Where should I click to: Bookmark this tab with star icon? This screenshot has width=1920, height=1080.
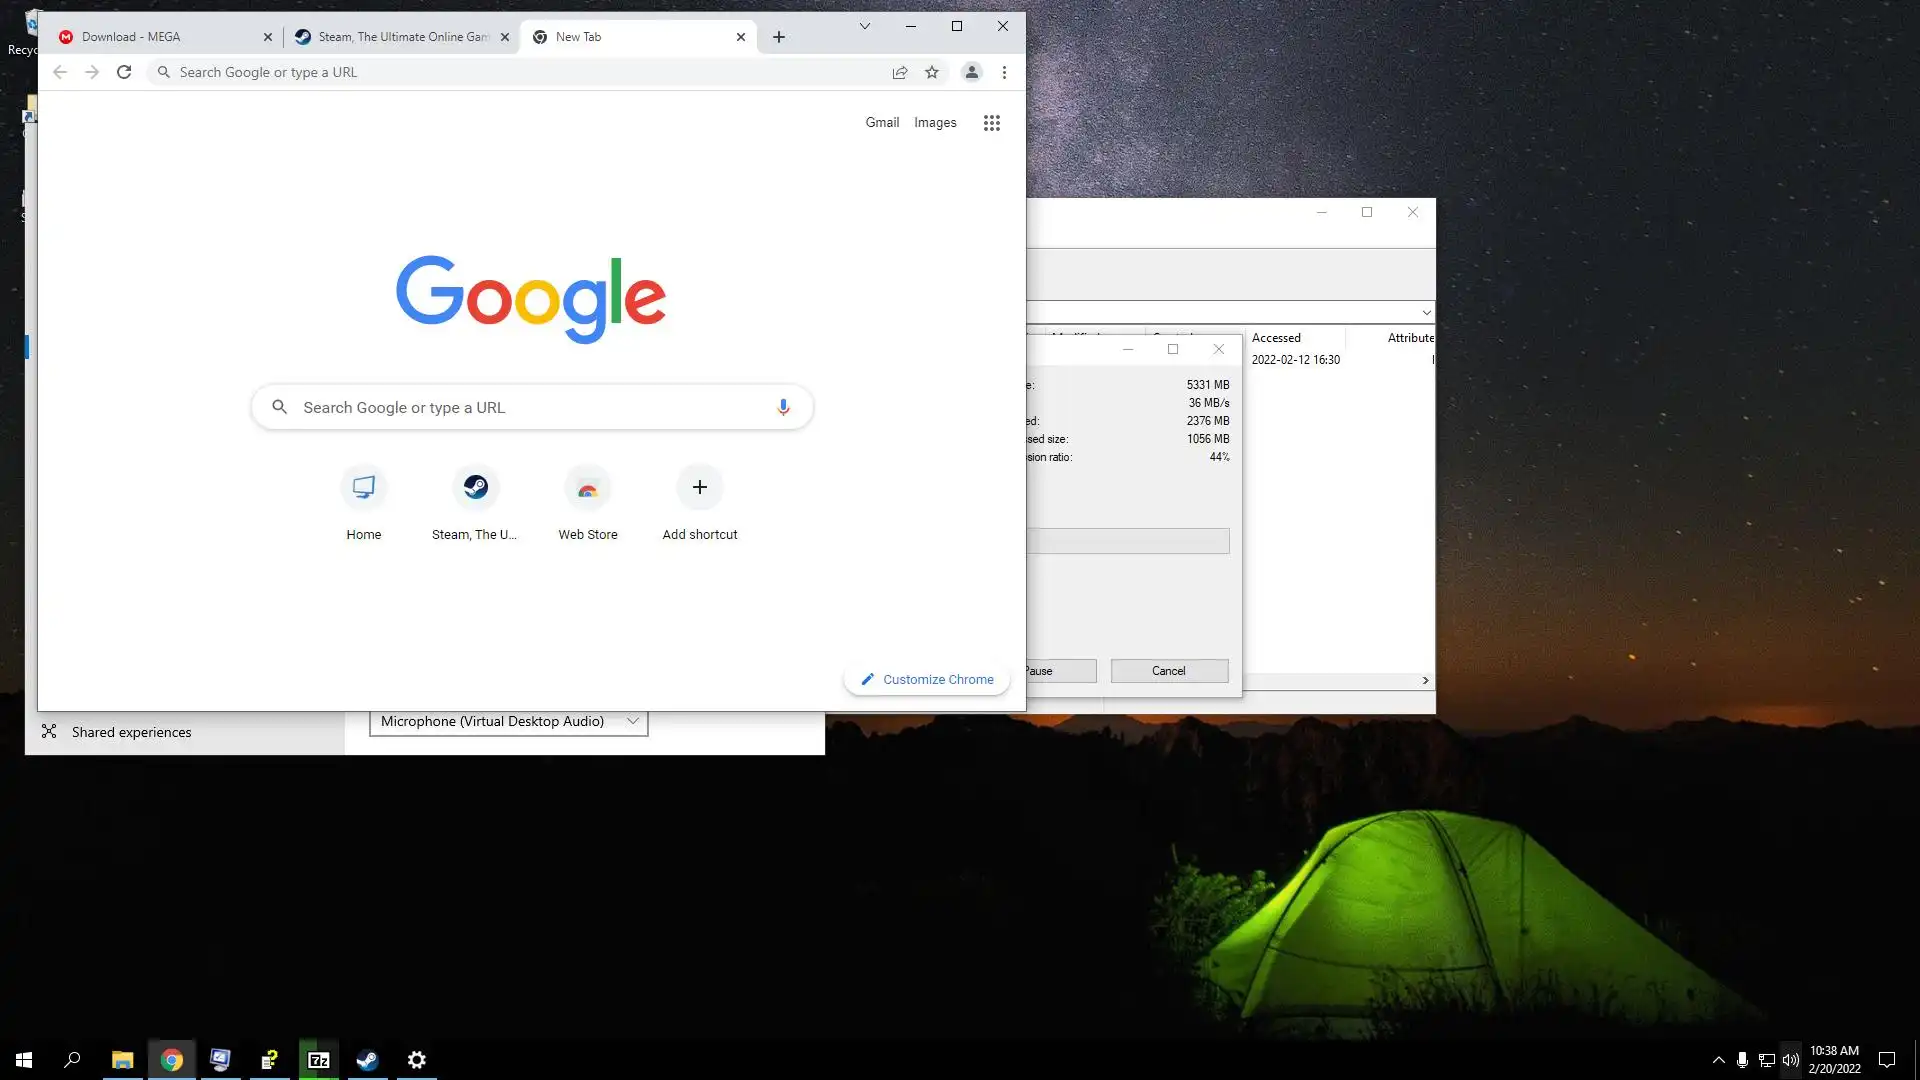coord(931,72)
